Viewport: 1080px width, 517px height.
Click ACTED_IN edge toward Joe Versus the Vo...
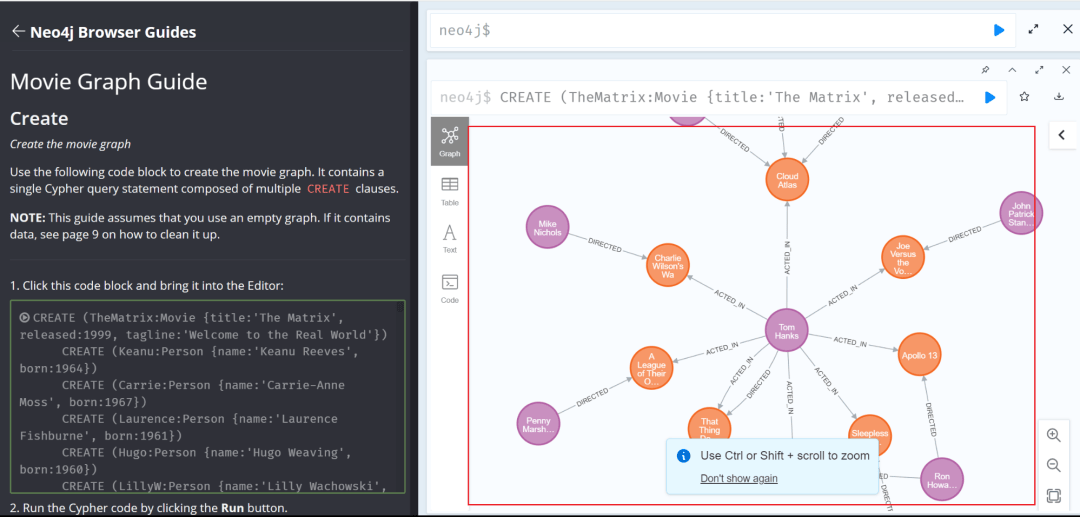(843, 295)
